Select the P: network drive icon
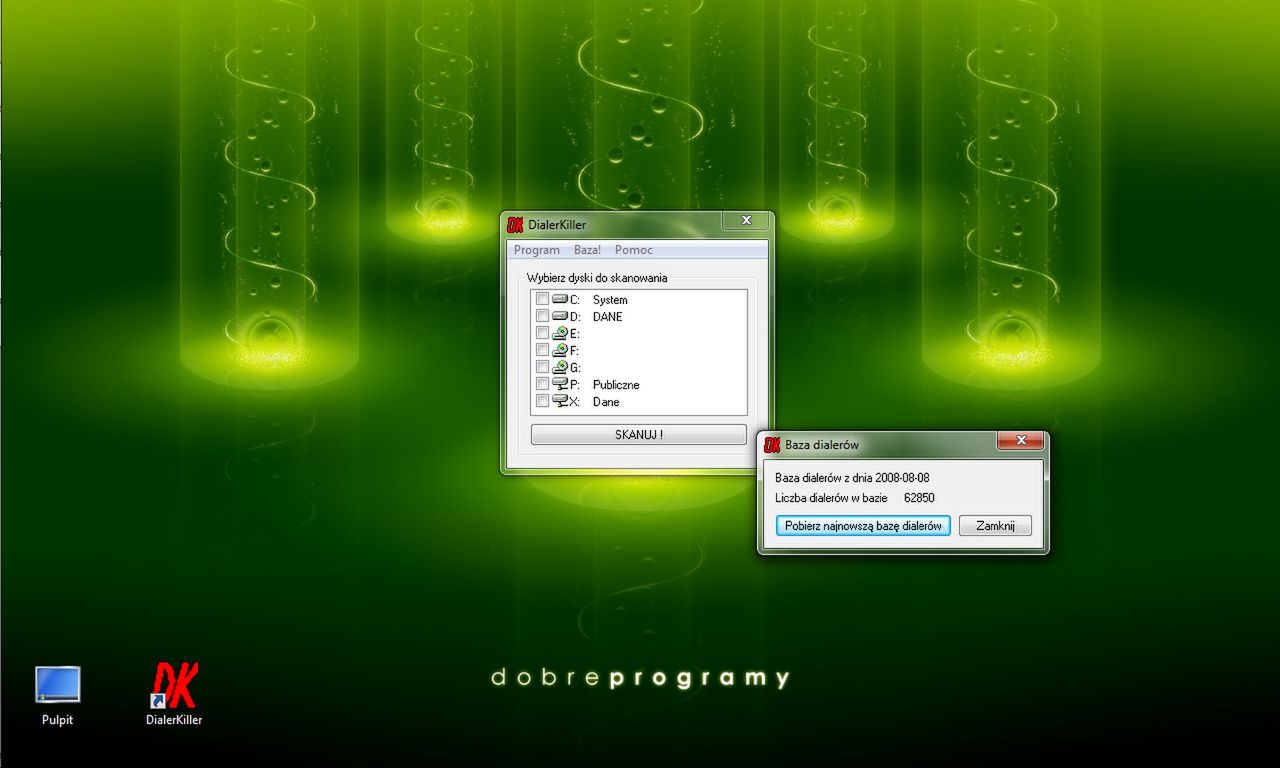The width and height of the screenshot is (1280, 768). [560, 384]
